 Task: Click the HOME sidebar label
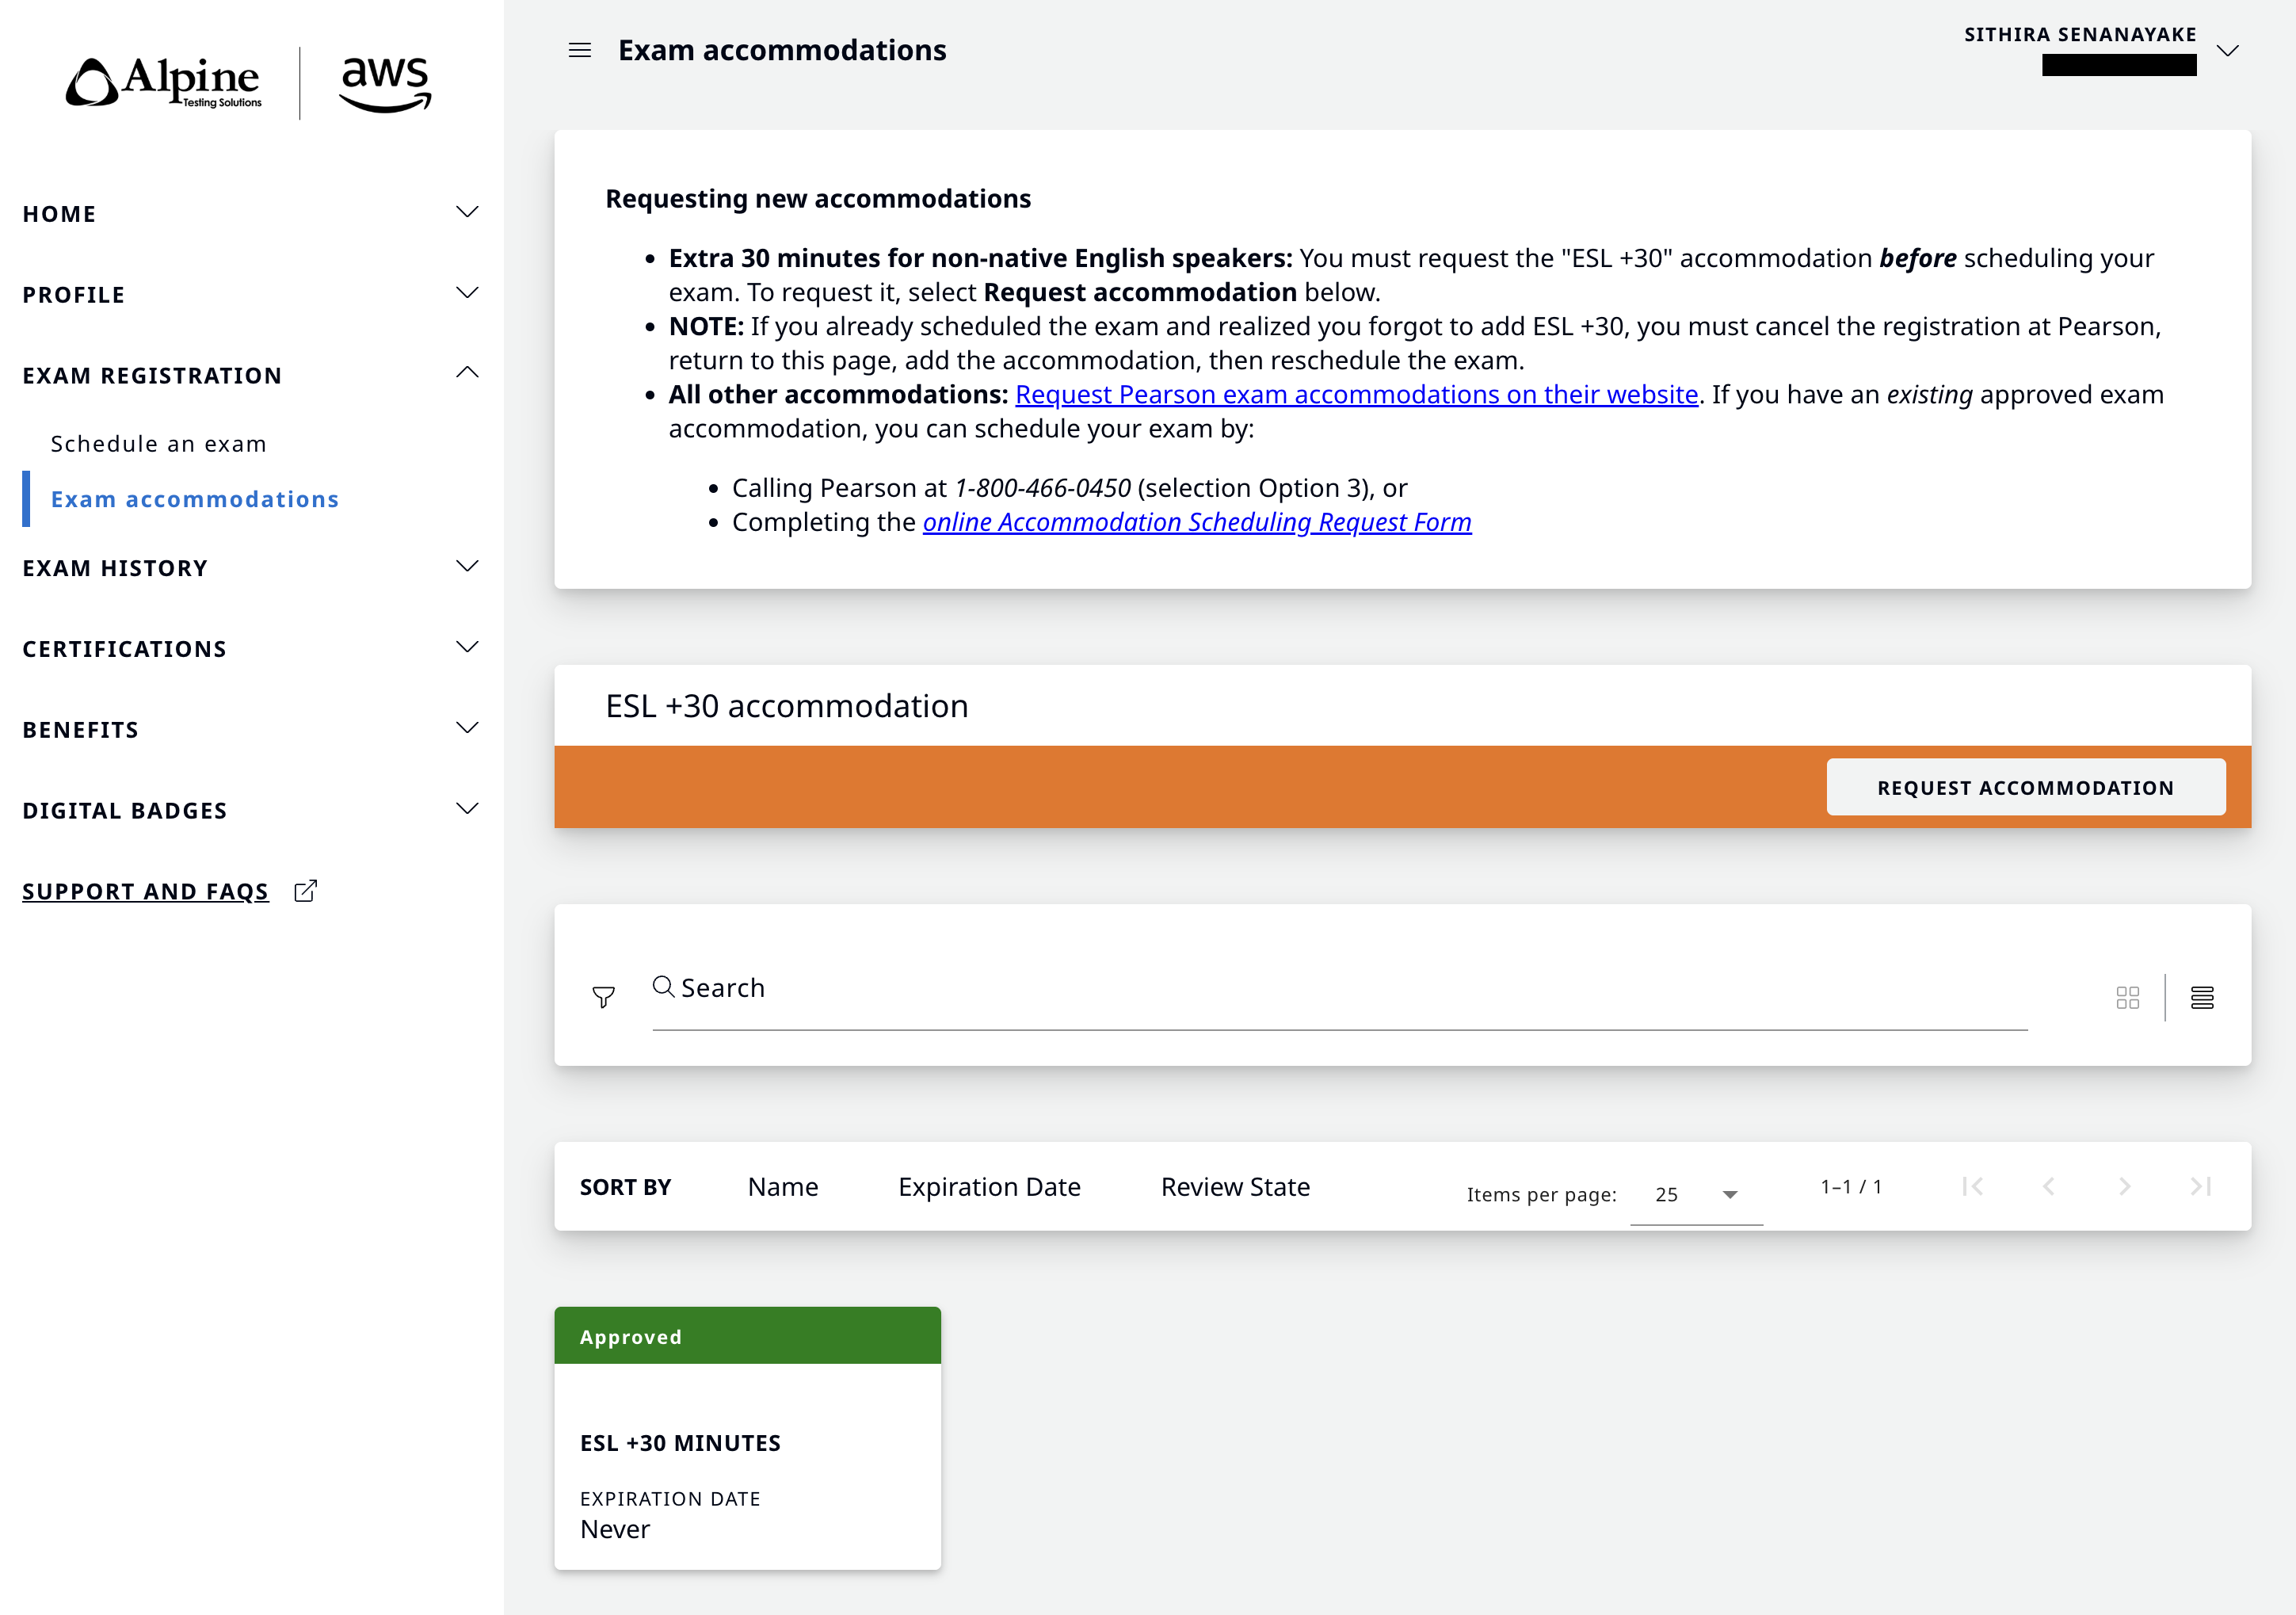59,214
